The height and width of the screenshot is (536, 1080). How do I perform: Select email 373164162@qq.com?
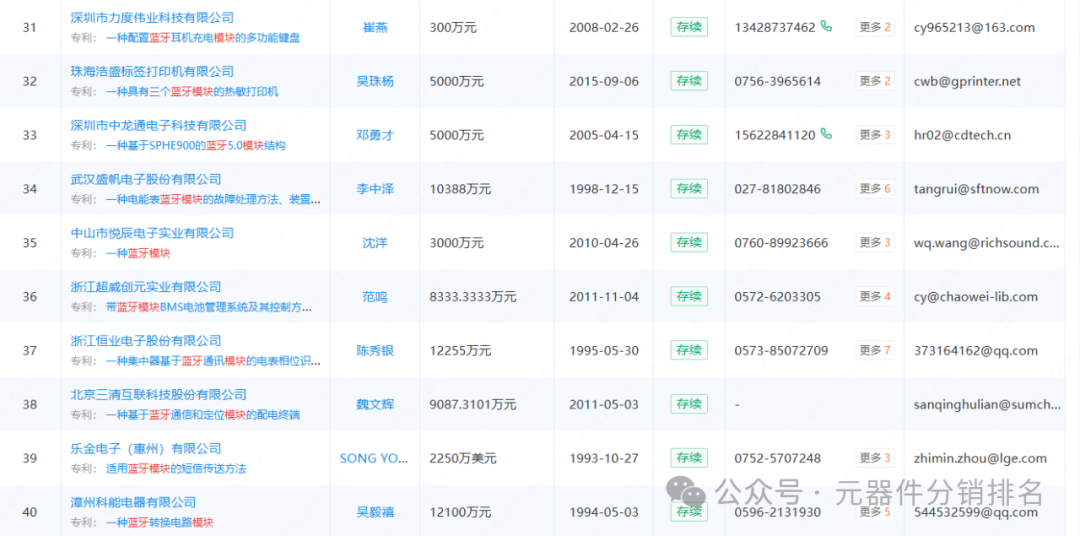click(975, 351)
